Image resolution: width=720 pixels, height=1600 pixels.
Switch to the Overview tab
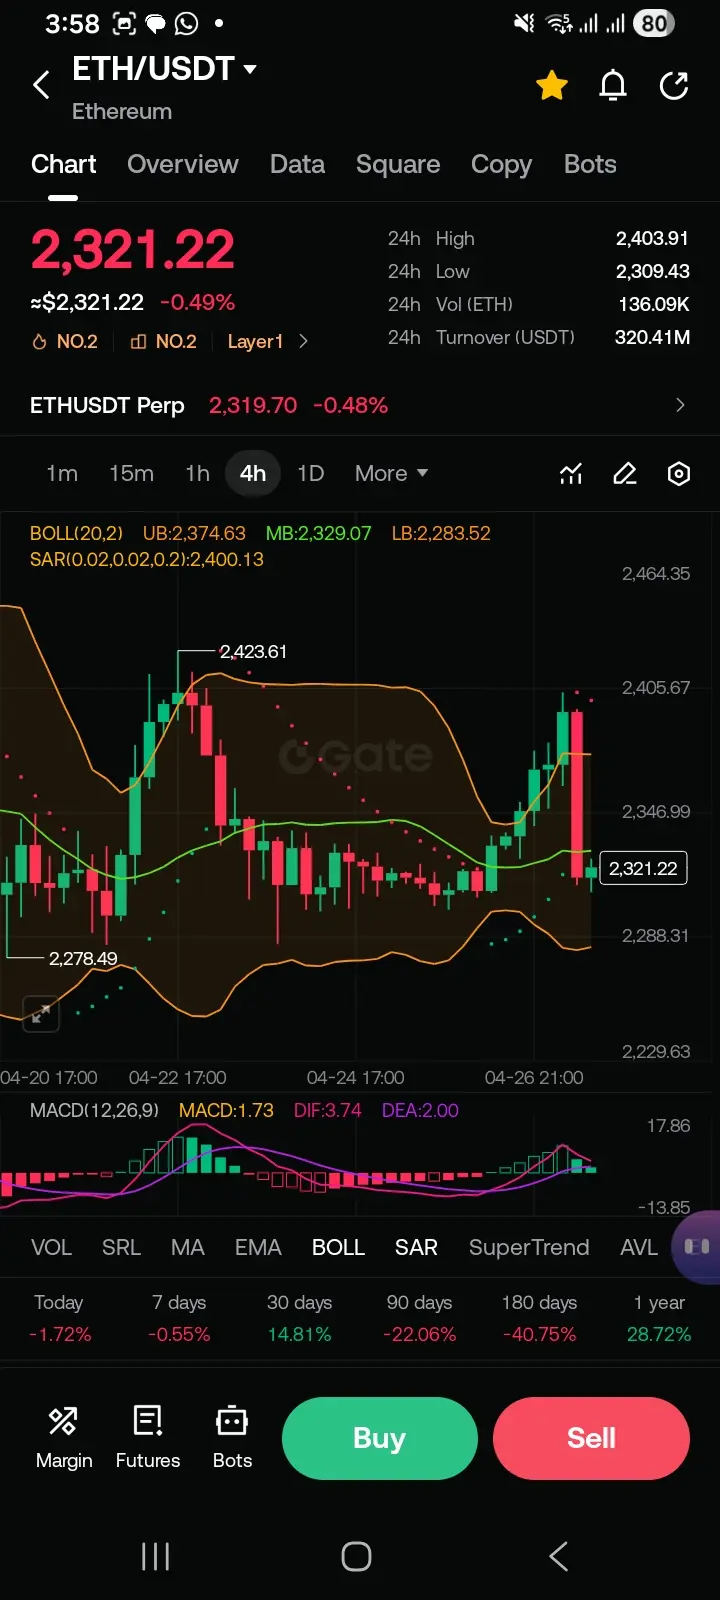coord(183,164)
